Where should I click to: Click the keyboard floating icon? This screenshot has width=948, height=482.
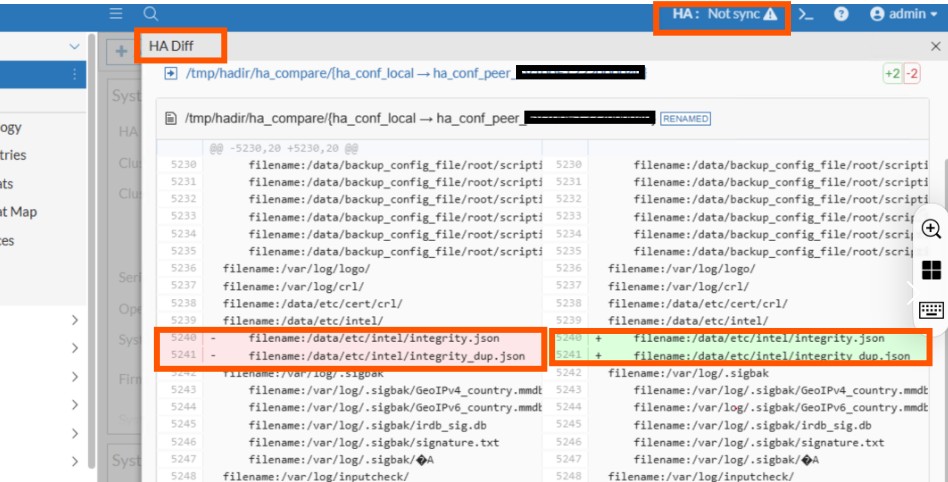click(x=931, y=310)
